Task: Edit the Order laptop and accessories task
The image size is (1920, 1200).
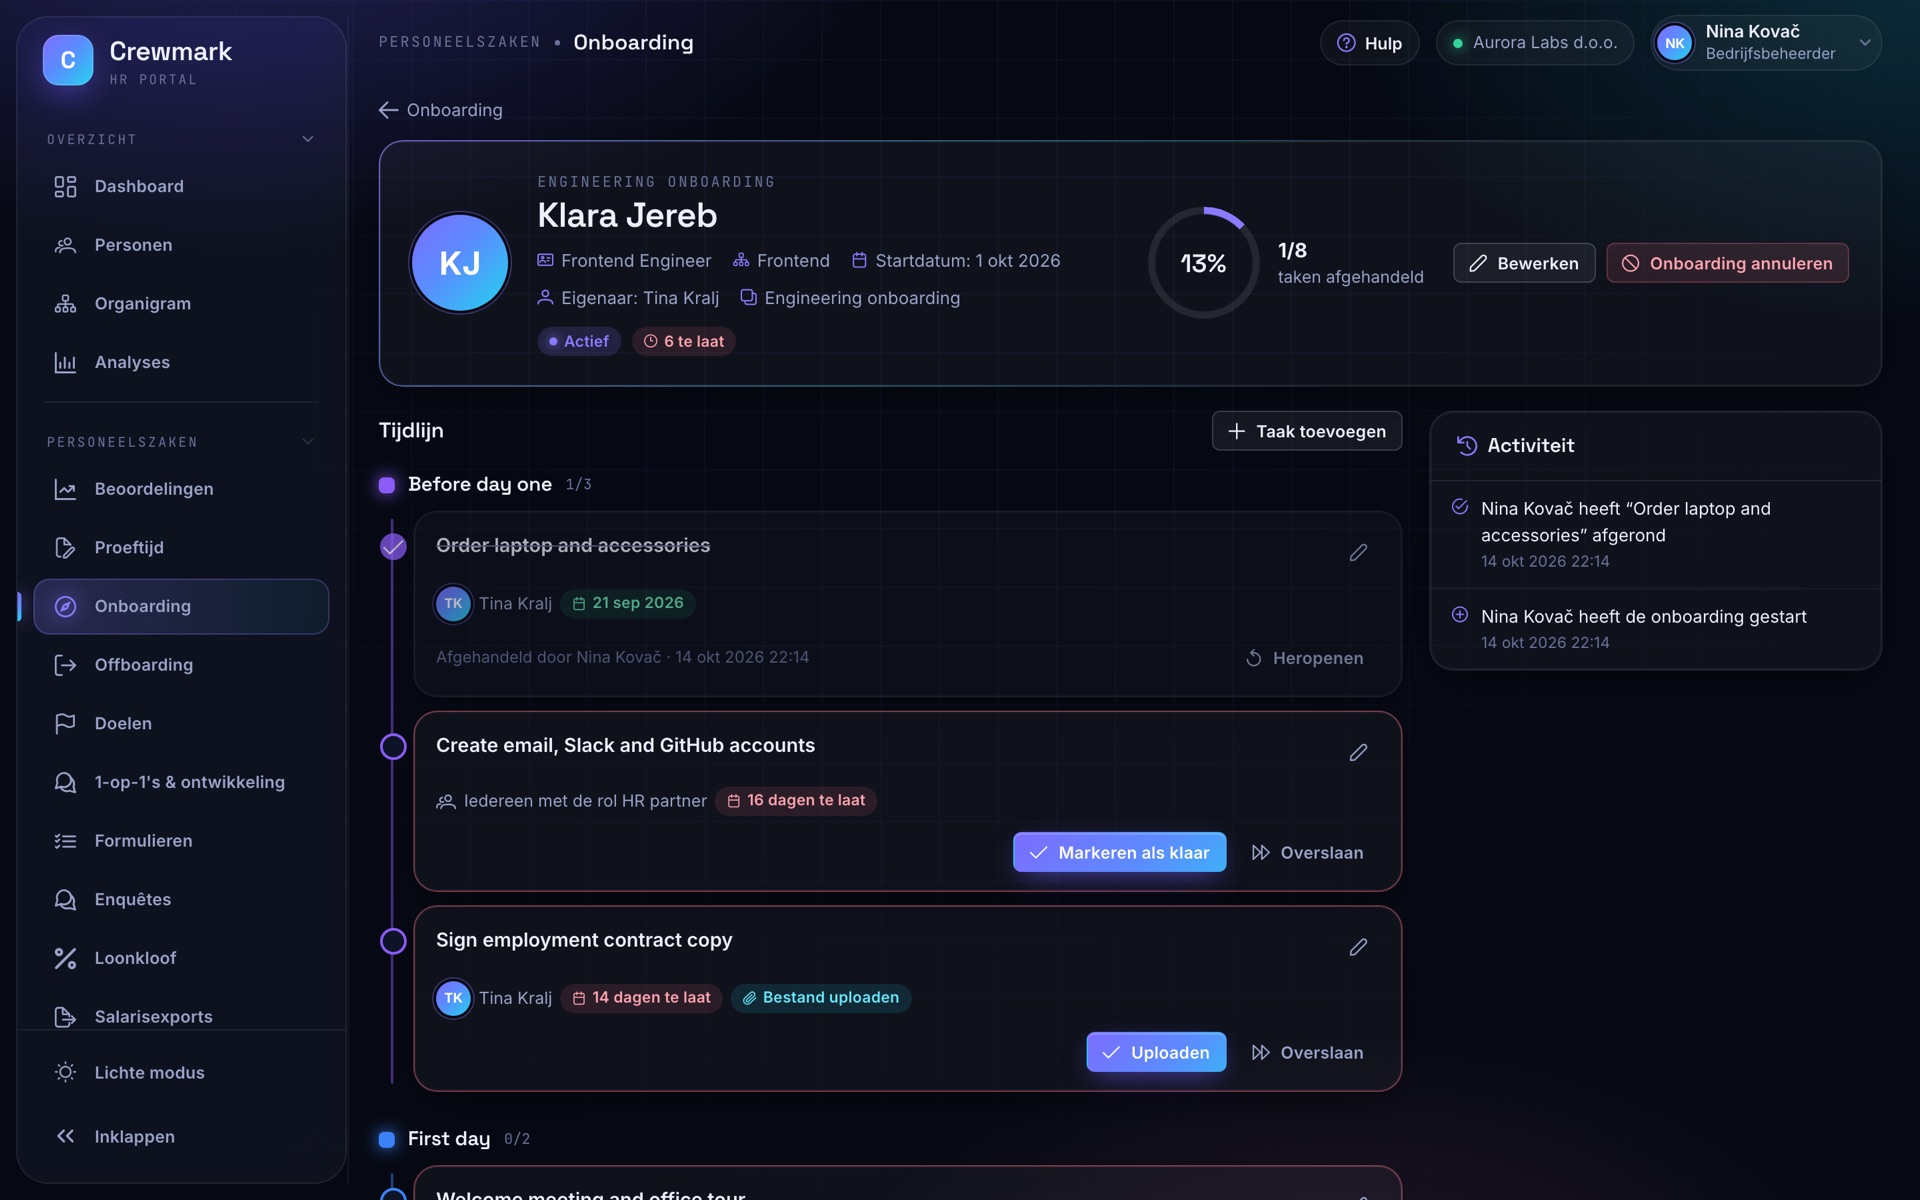Action: click(1358, 552)
